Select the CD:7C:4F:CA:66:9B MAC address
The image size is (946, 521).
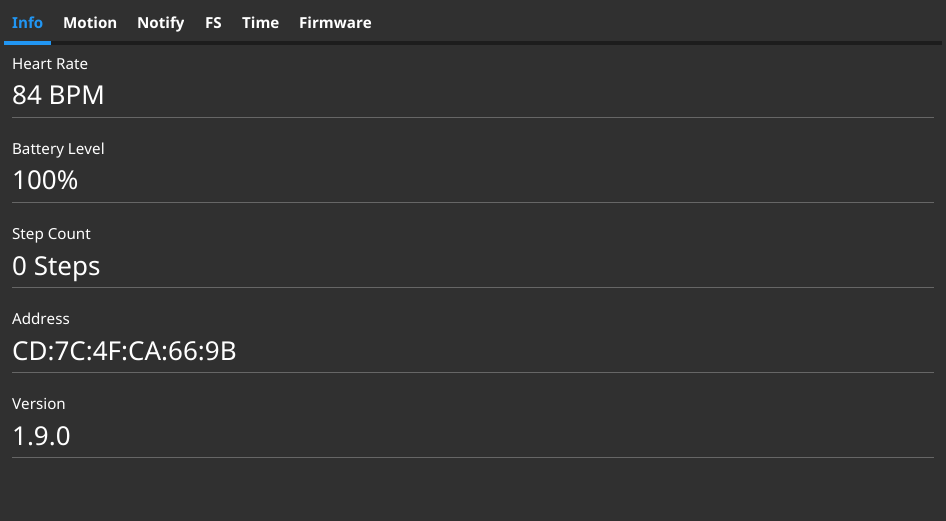124,351
